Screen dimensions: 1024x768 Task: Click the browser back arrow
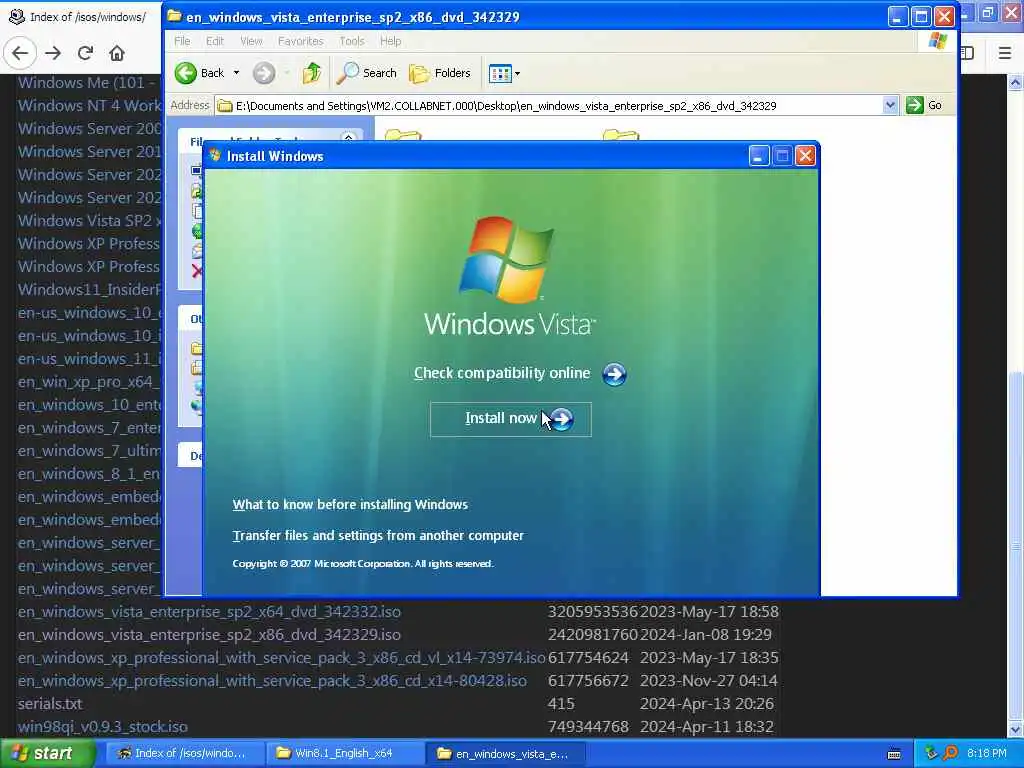point(20,53)
